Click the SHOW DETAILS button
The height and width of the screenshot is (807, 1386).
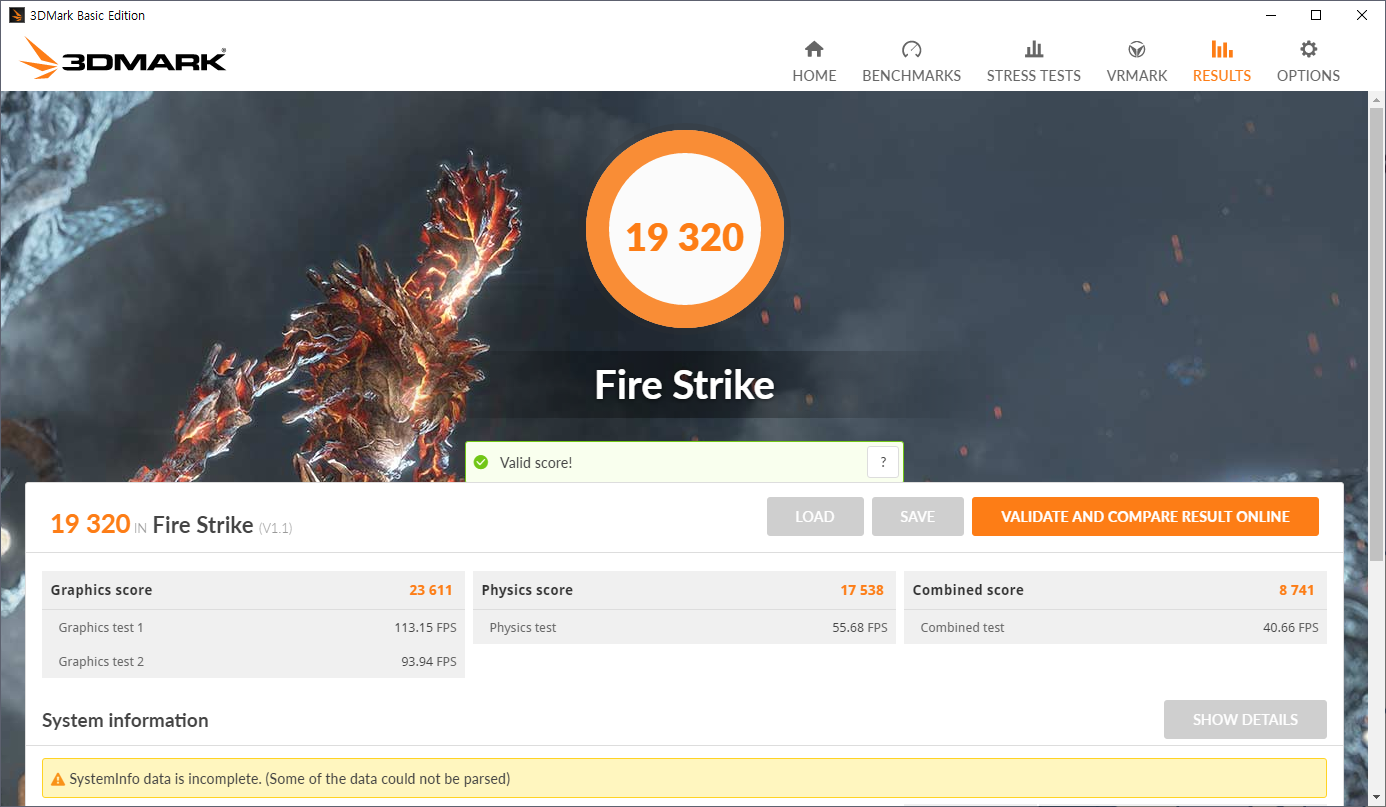coord(1245,720)
